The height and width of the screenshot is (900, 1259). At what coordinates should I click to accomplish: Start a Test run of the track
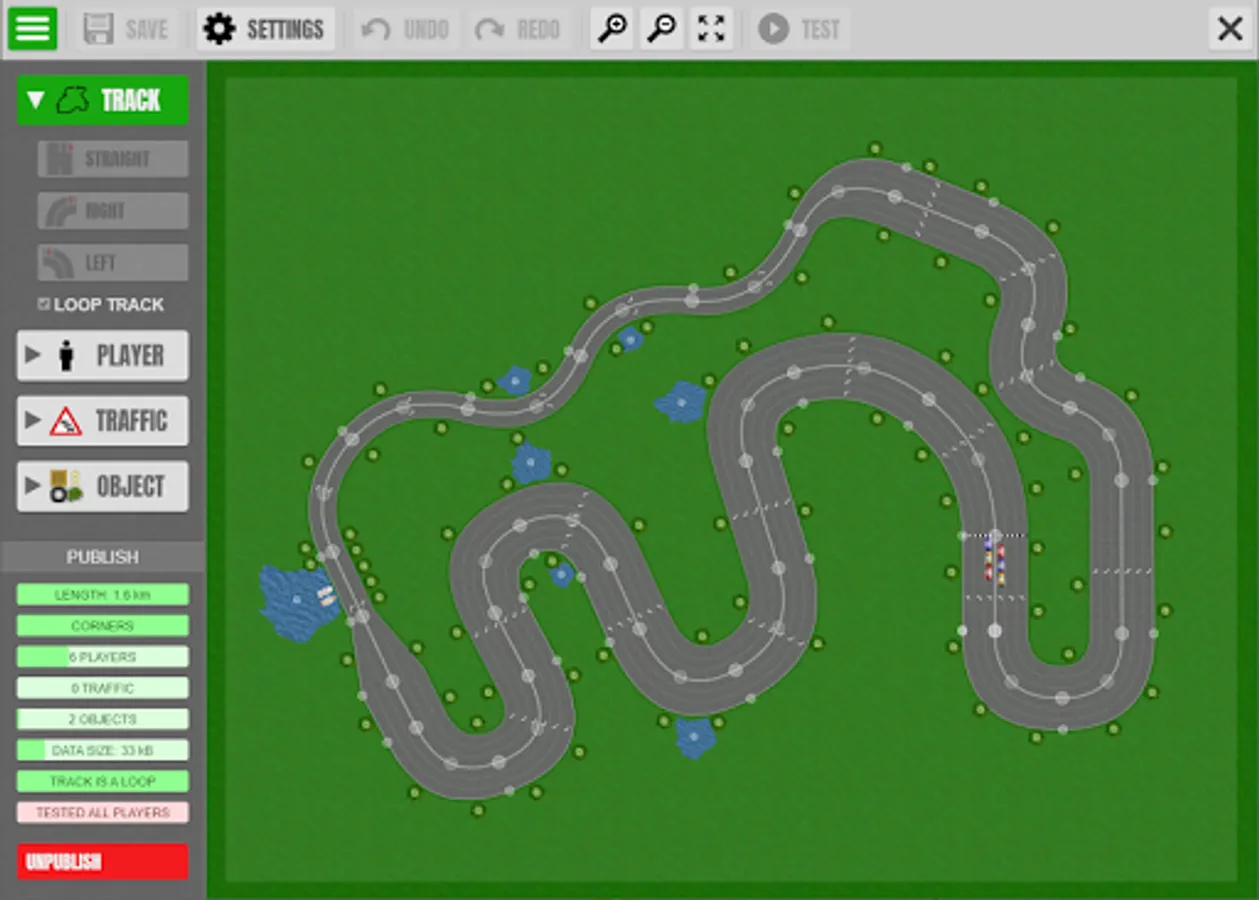[800, 29]
